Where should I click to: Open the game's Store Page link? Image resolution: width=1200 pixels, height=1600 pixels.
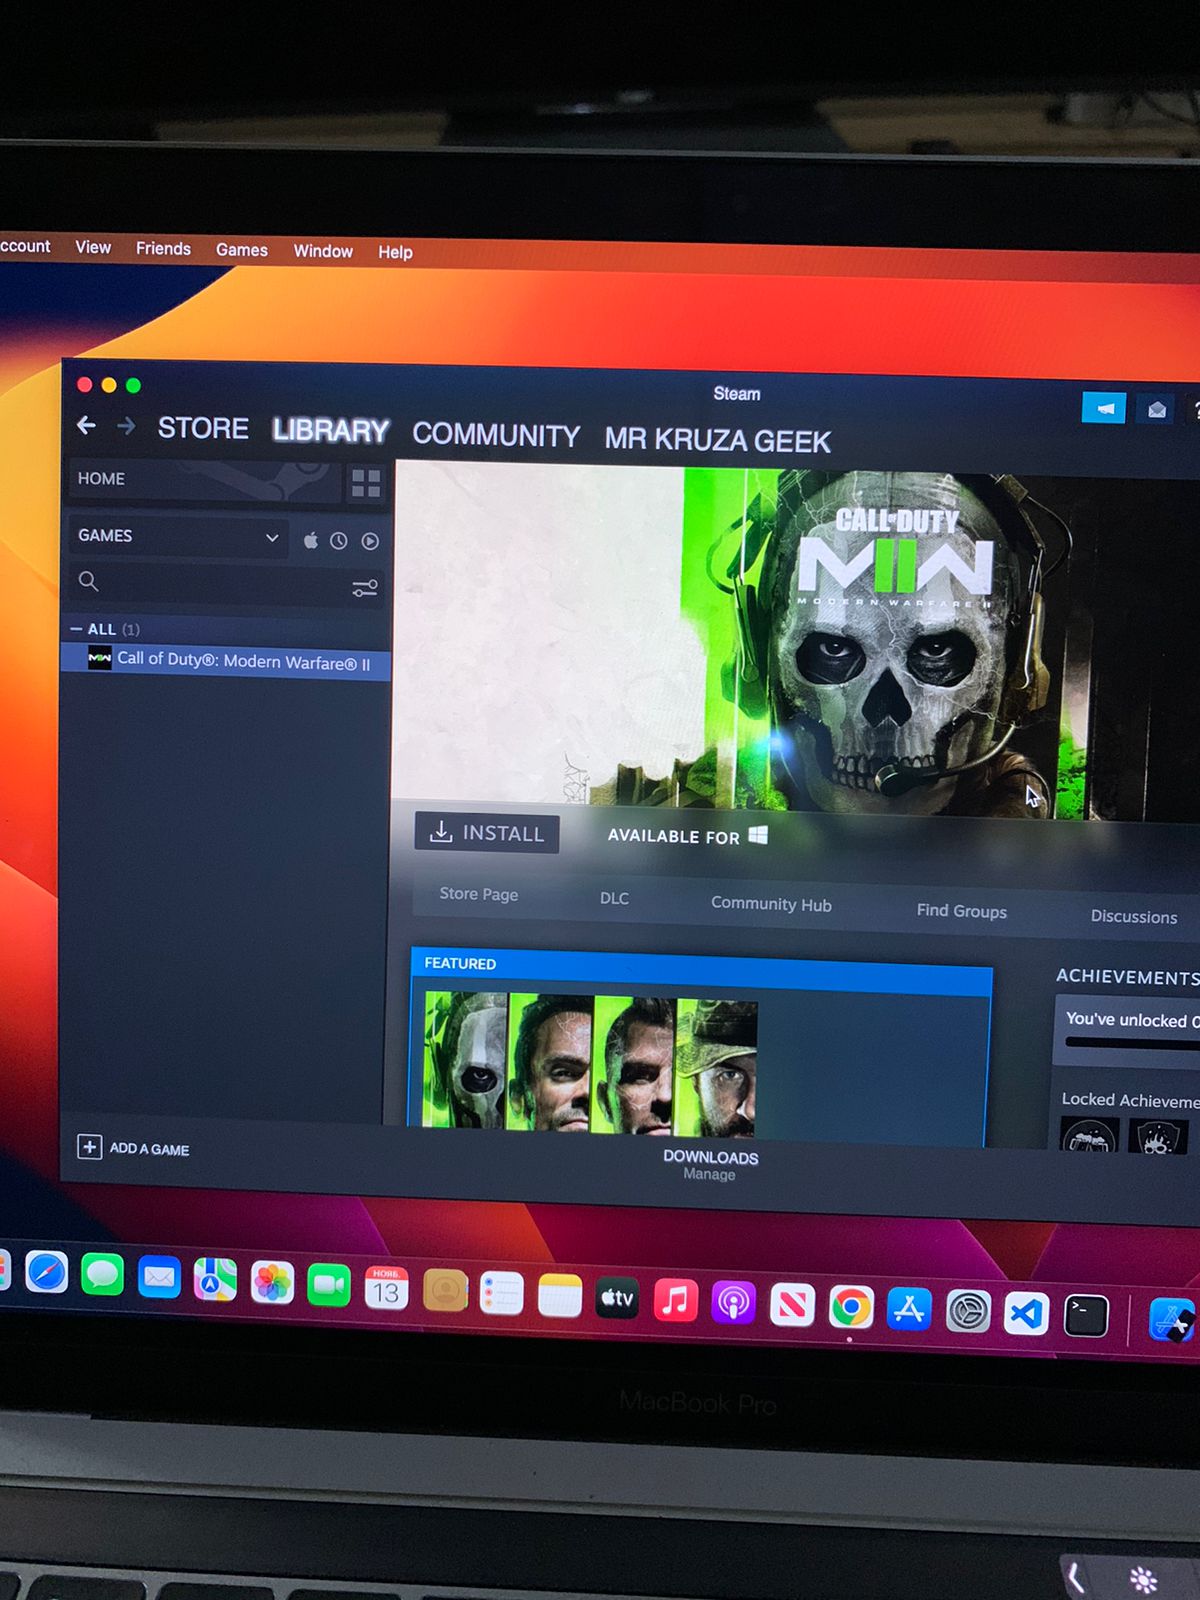[x=479, y=894]
